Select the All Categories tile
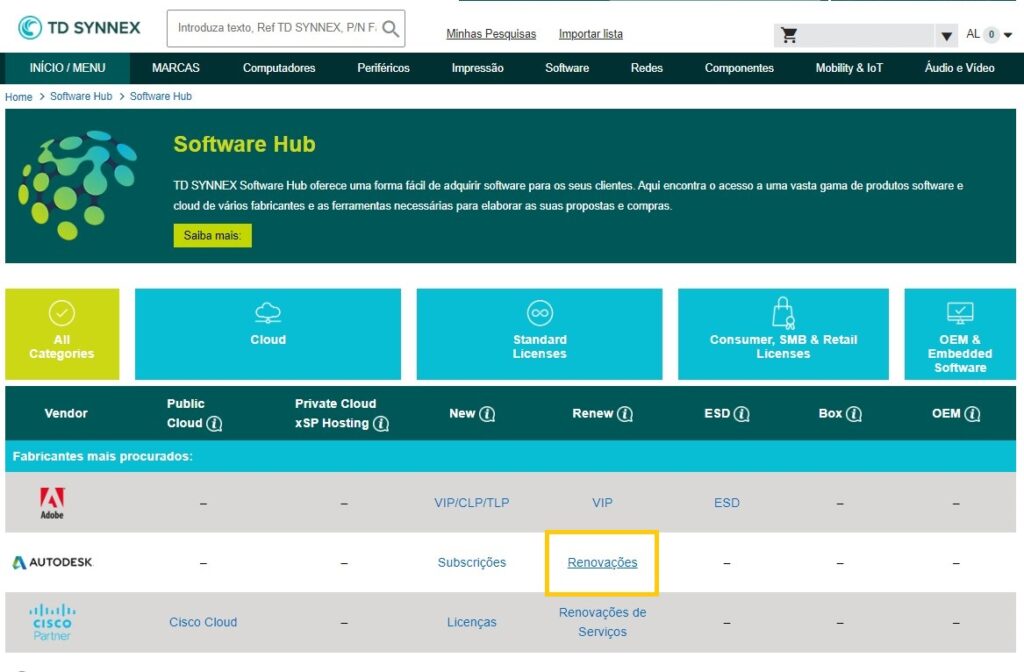Image resolution: width=1024 pixels, height=672 pixels. (x=62, y=334)
